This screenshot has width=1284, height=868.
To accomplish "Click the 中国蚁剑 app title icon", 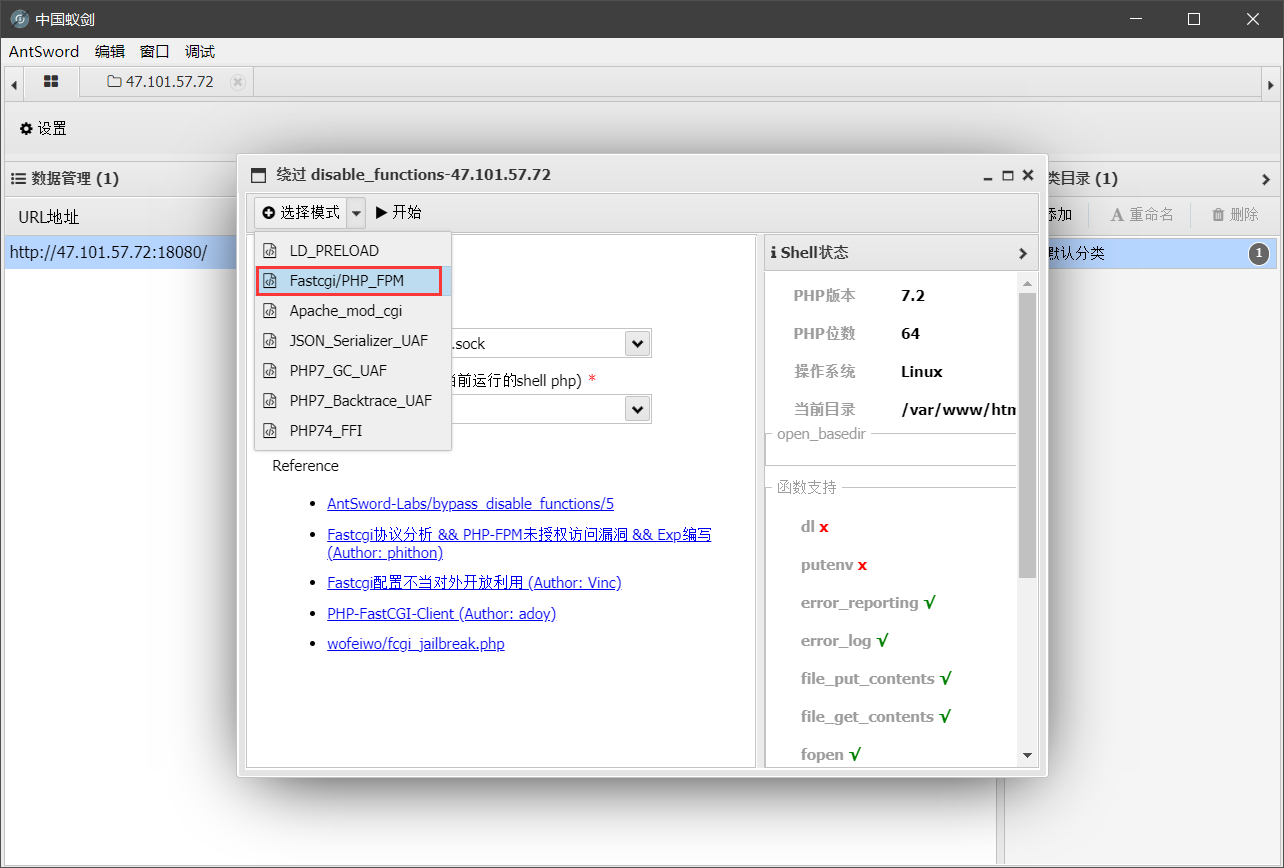I will click(19, 19).
